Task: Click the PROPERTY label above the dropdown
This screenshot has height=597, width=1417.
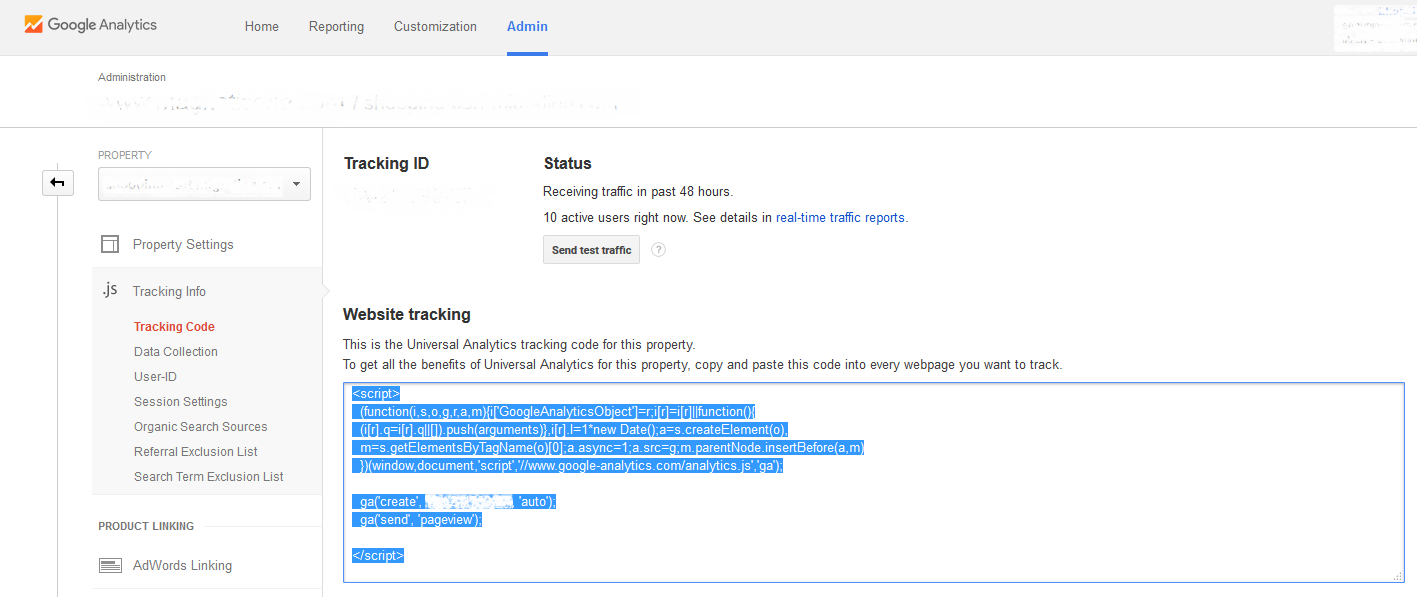Action: point(125,156)
